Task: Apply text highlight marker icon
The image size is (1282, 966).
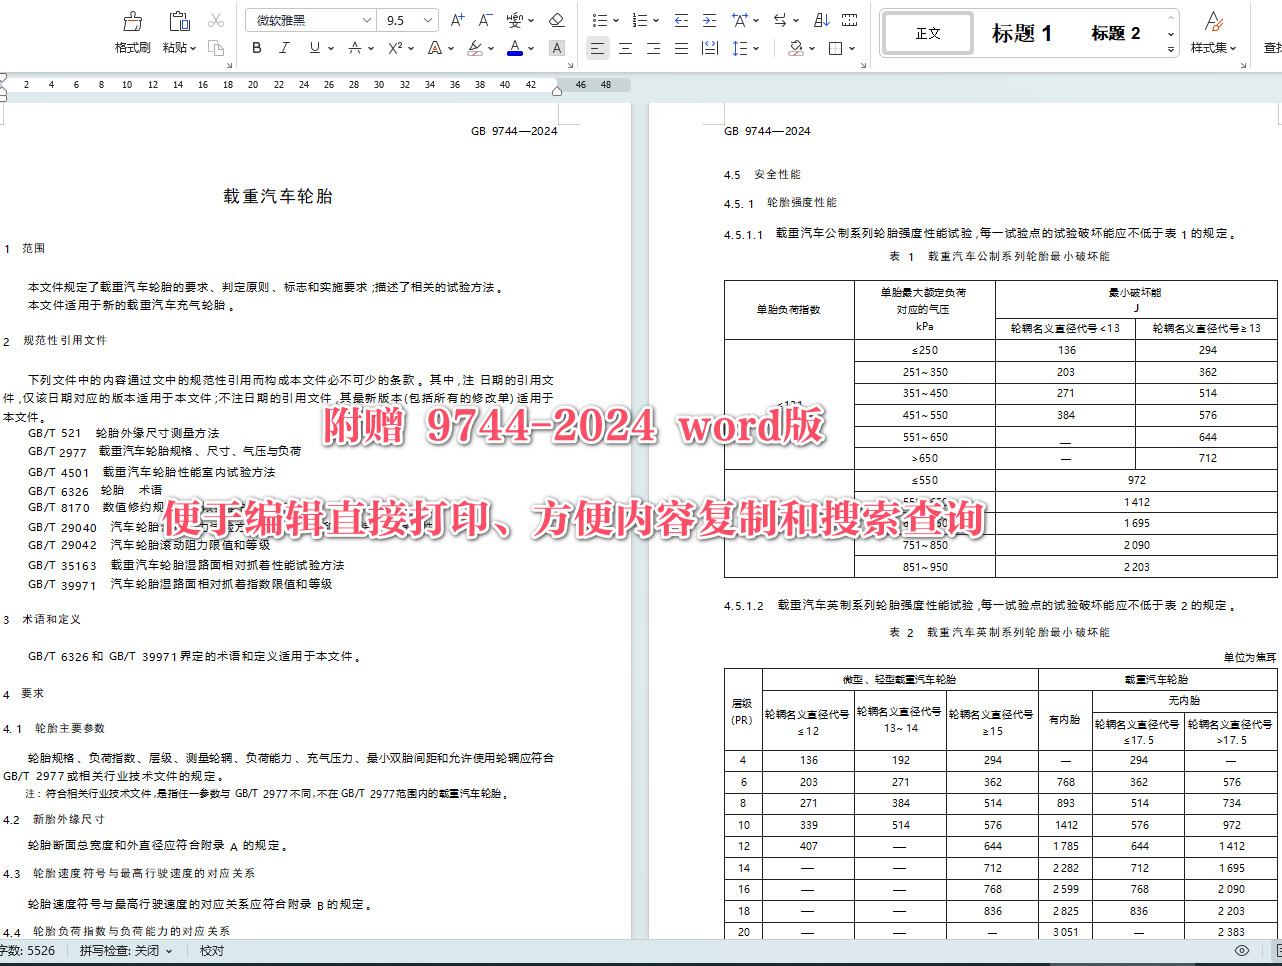Action: (x=475, y=48)
